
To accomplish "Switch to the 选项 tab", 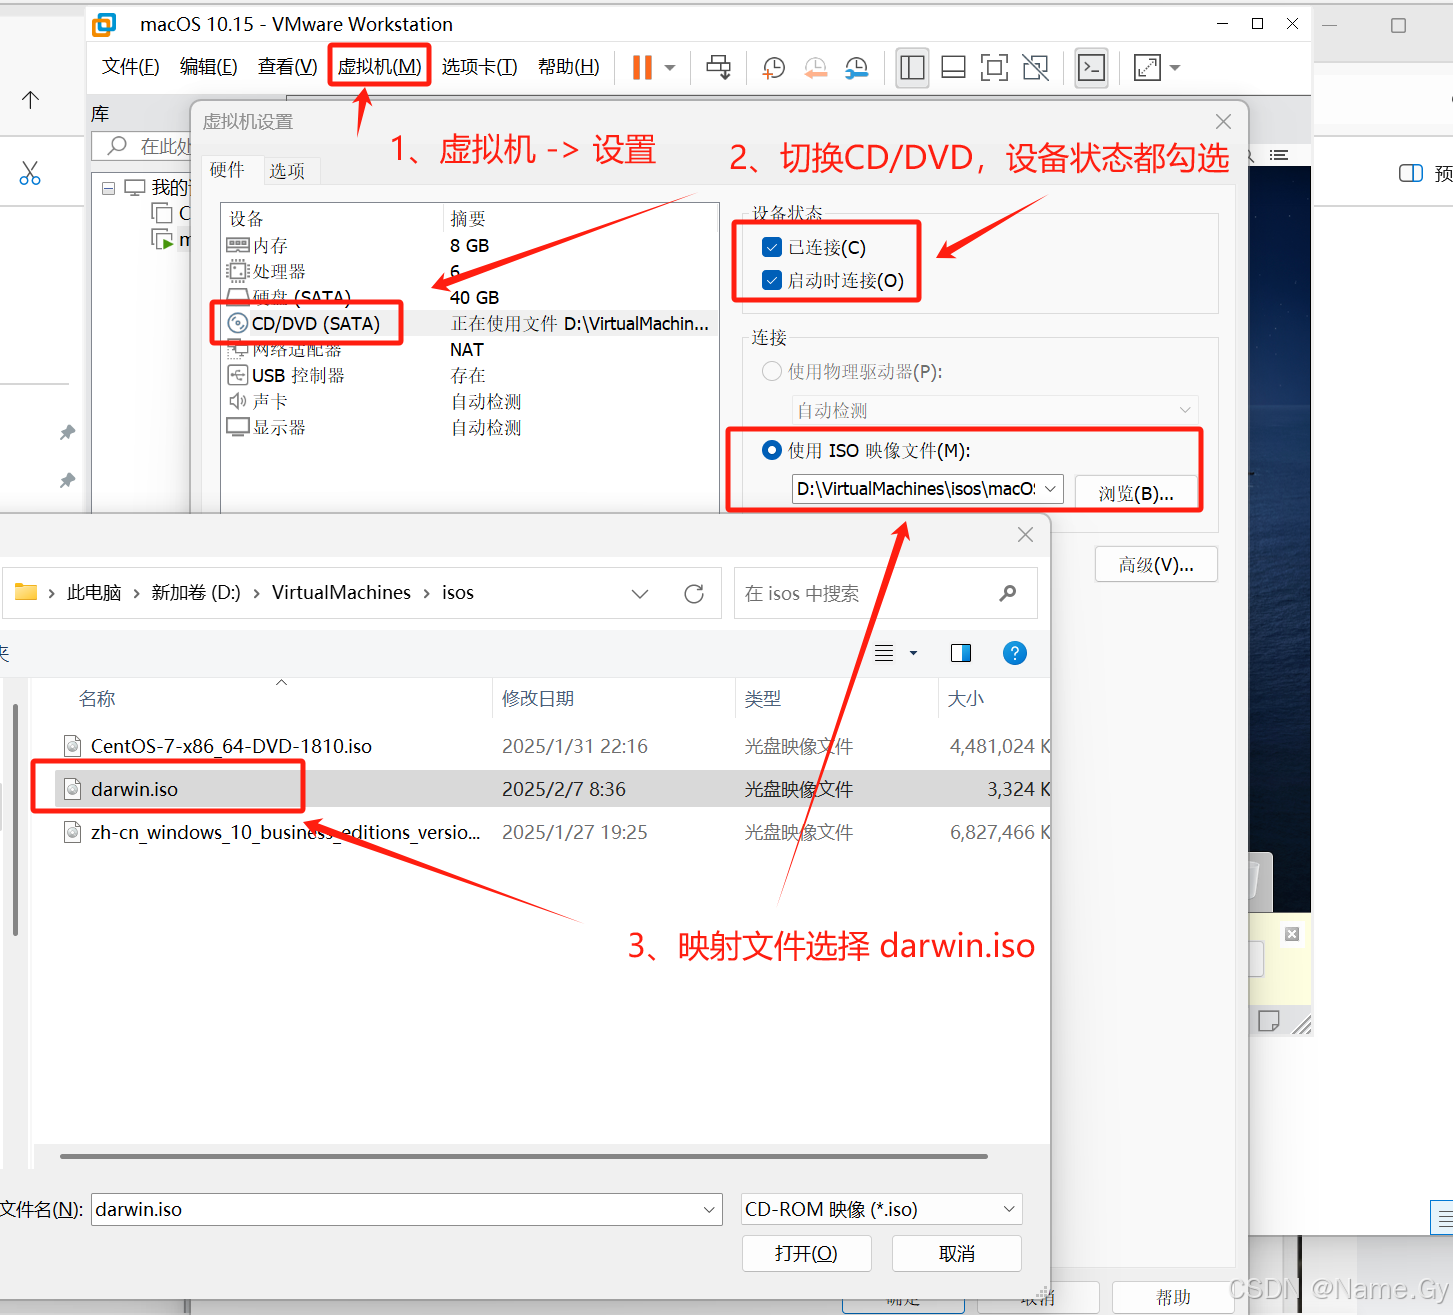I will point(287,171).
